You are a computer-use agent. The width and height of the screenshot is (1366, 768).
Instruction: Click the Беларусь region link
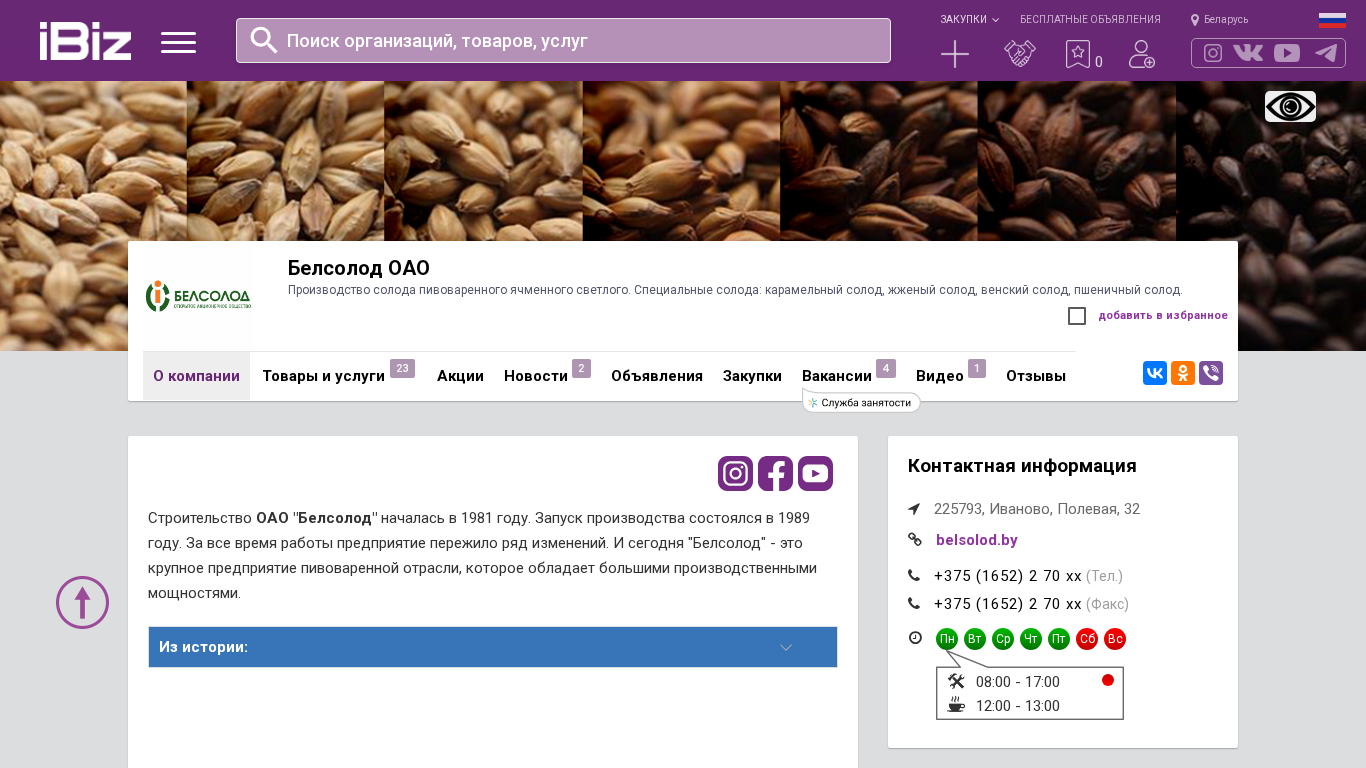tap(1226, 19)
